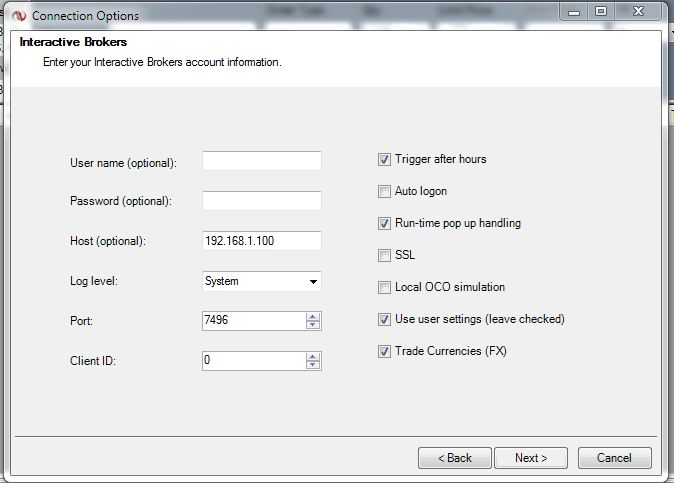Check Local OCO simulation option
The width and height of the screenshot is (674, 483).
coord(384,287)
